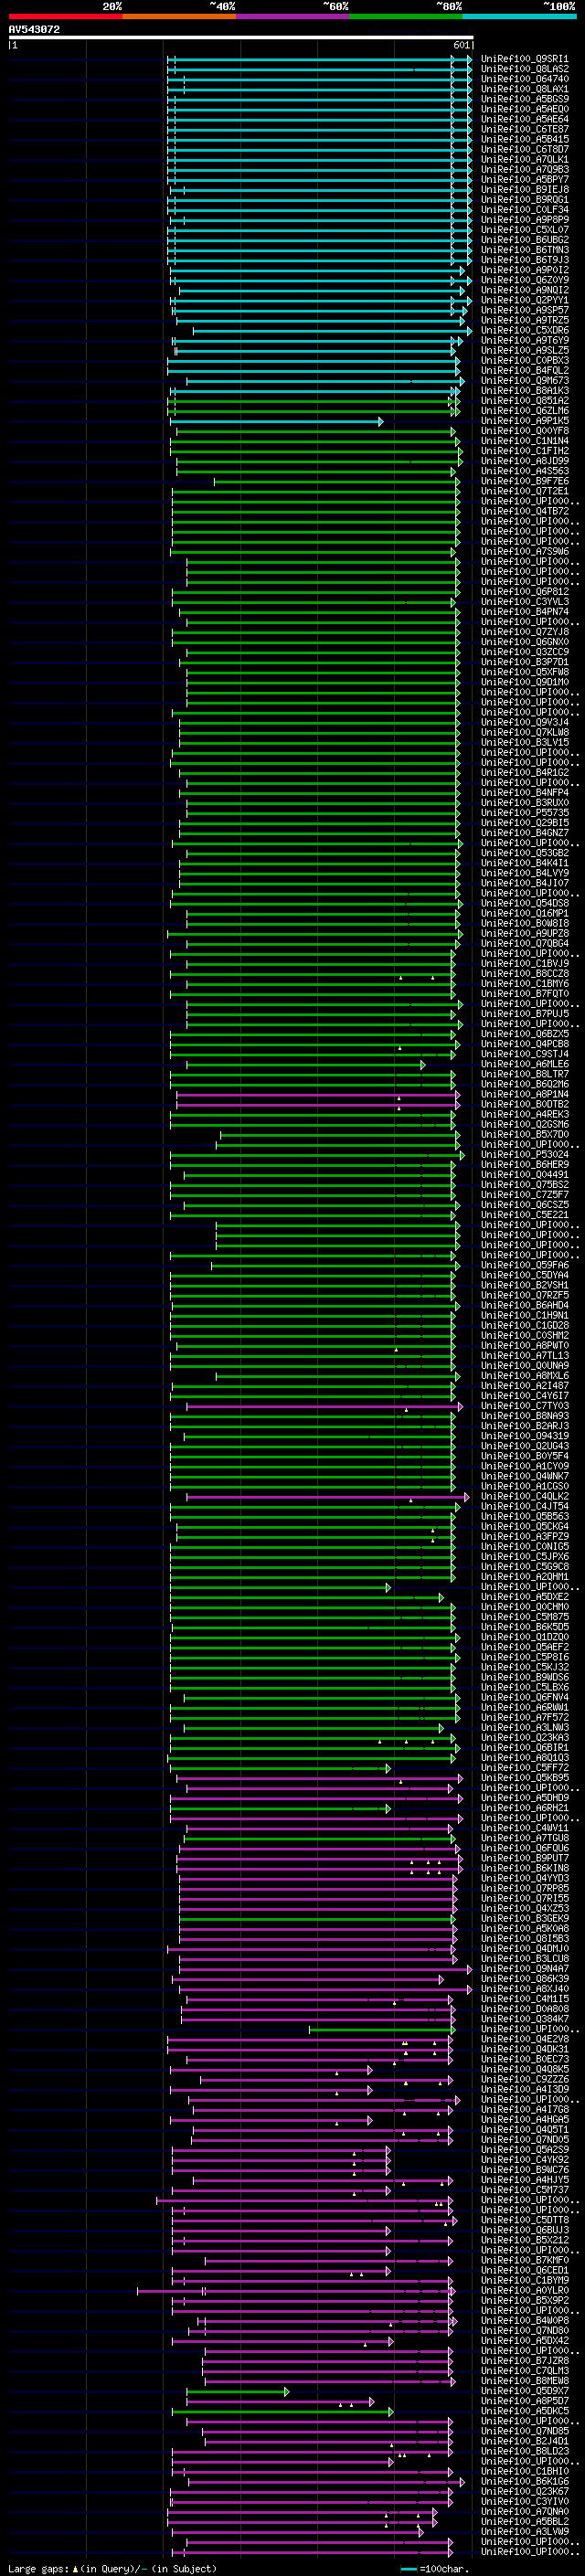Click the cyan =100char scale bar
Screen dimensions: 585x2576
pyautogui.click(x=408, y=2569)
